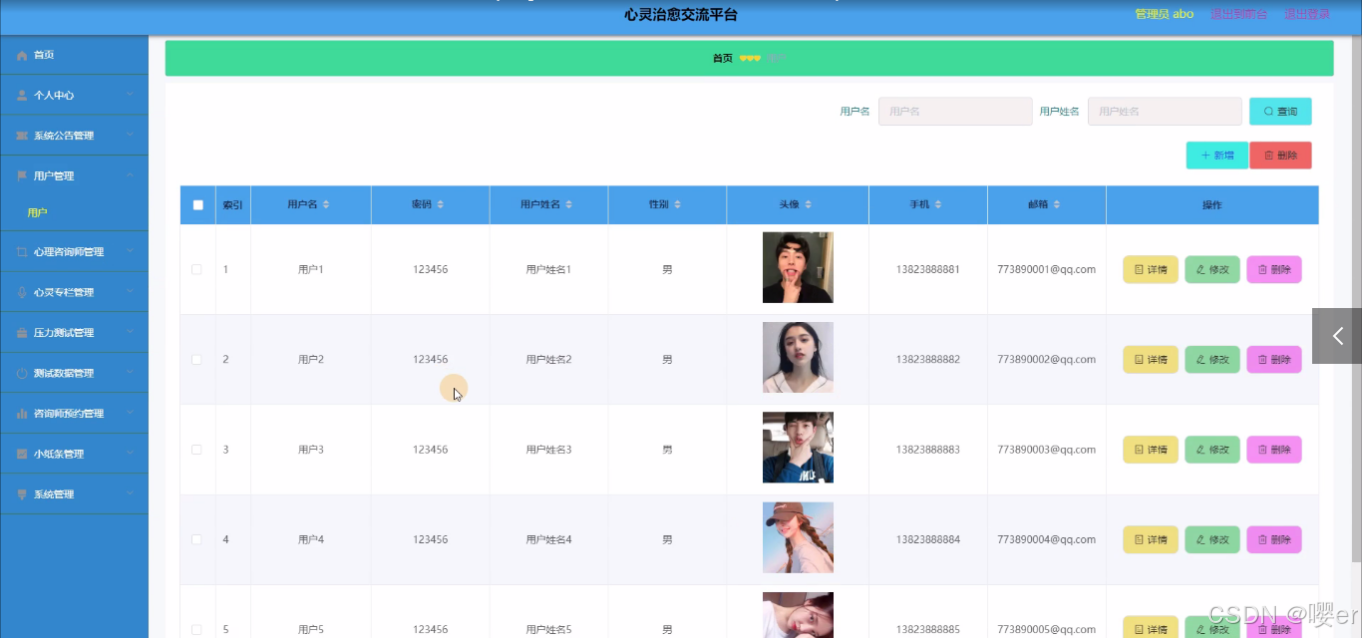Expand the 系统管理 chevron

point(130,494)
